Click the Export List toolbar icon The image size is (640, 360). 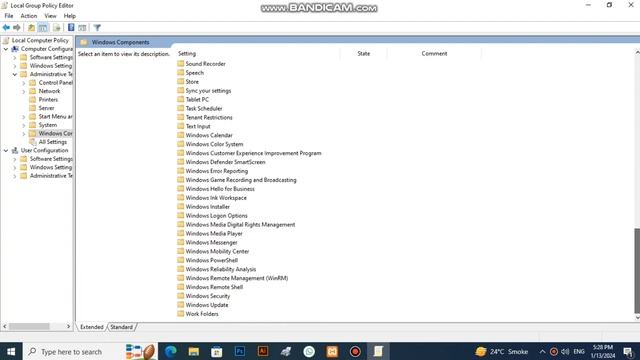[57, 28]
